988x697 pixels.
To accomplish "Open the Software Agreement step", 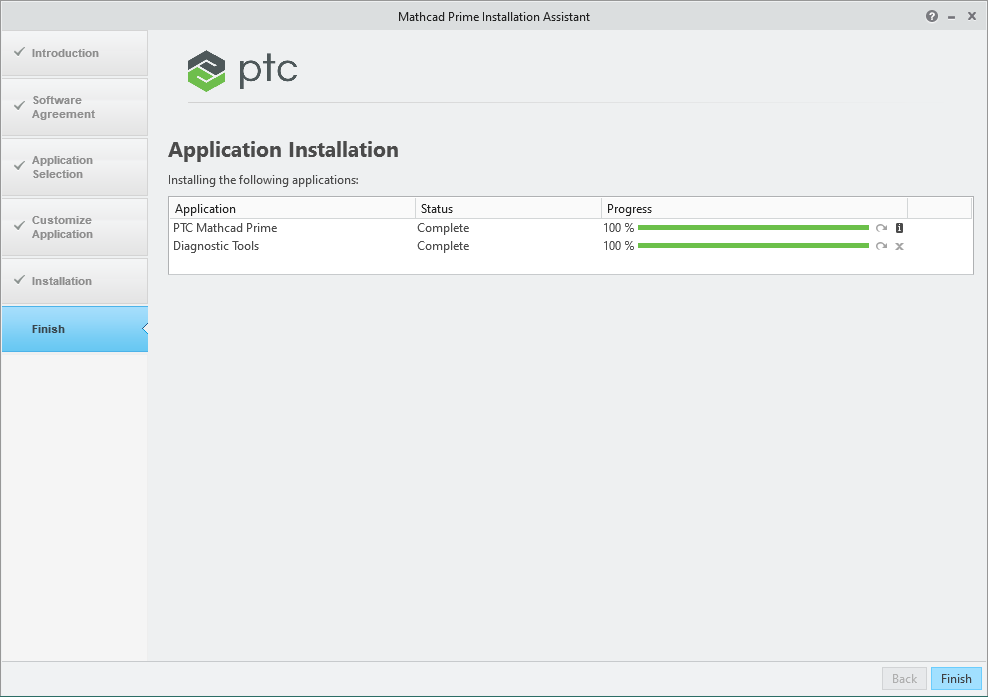I will (x=74, y=107).
